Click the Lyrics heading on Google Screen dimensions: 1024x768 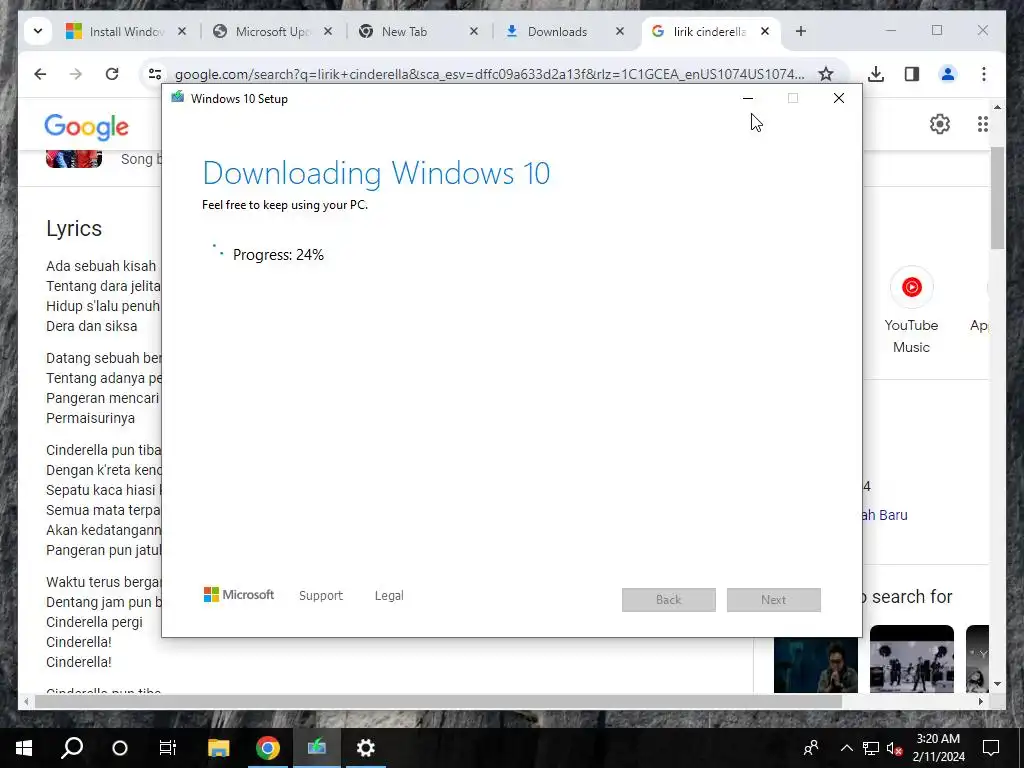tap(74, 229)
